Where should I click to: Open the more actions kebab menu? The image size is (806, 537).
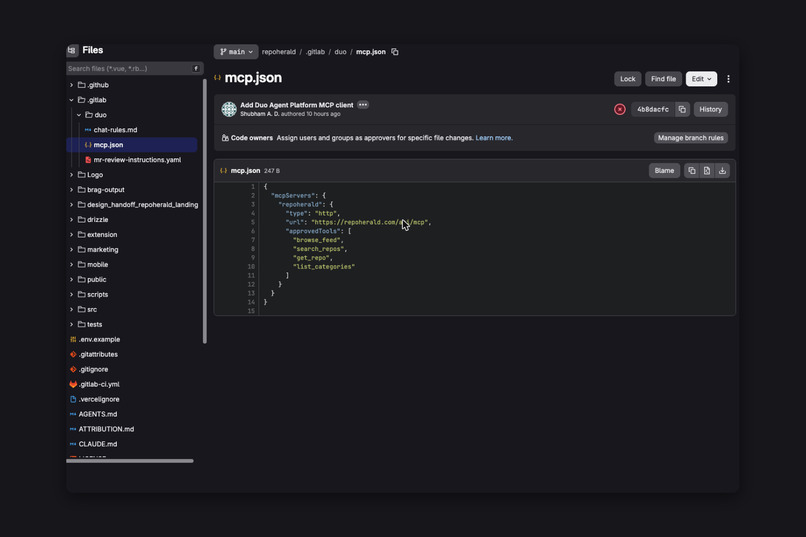728,79
